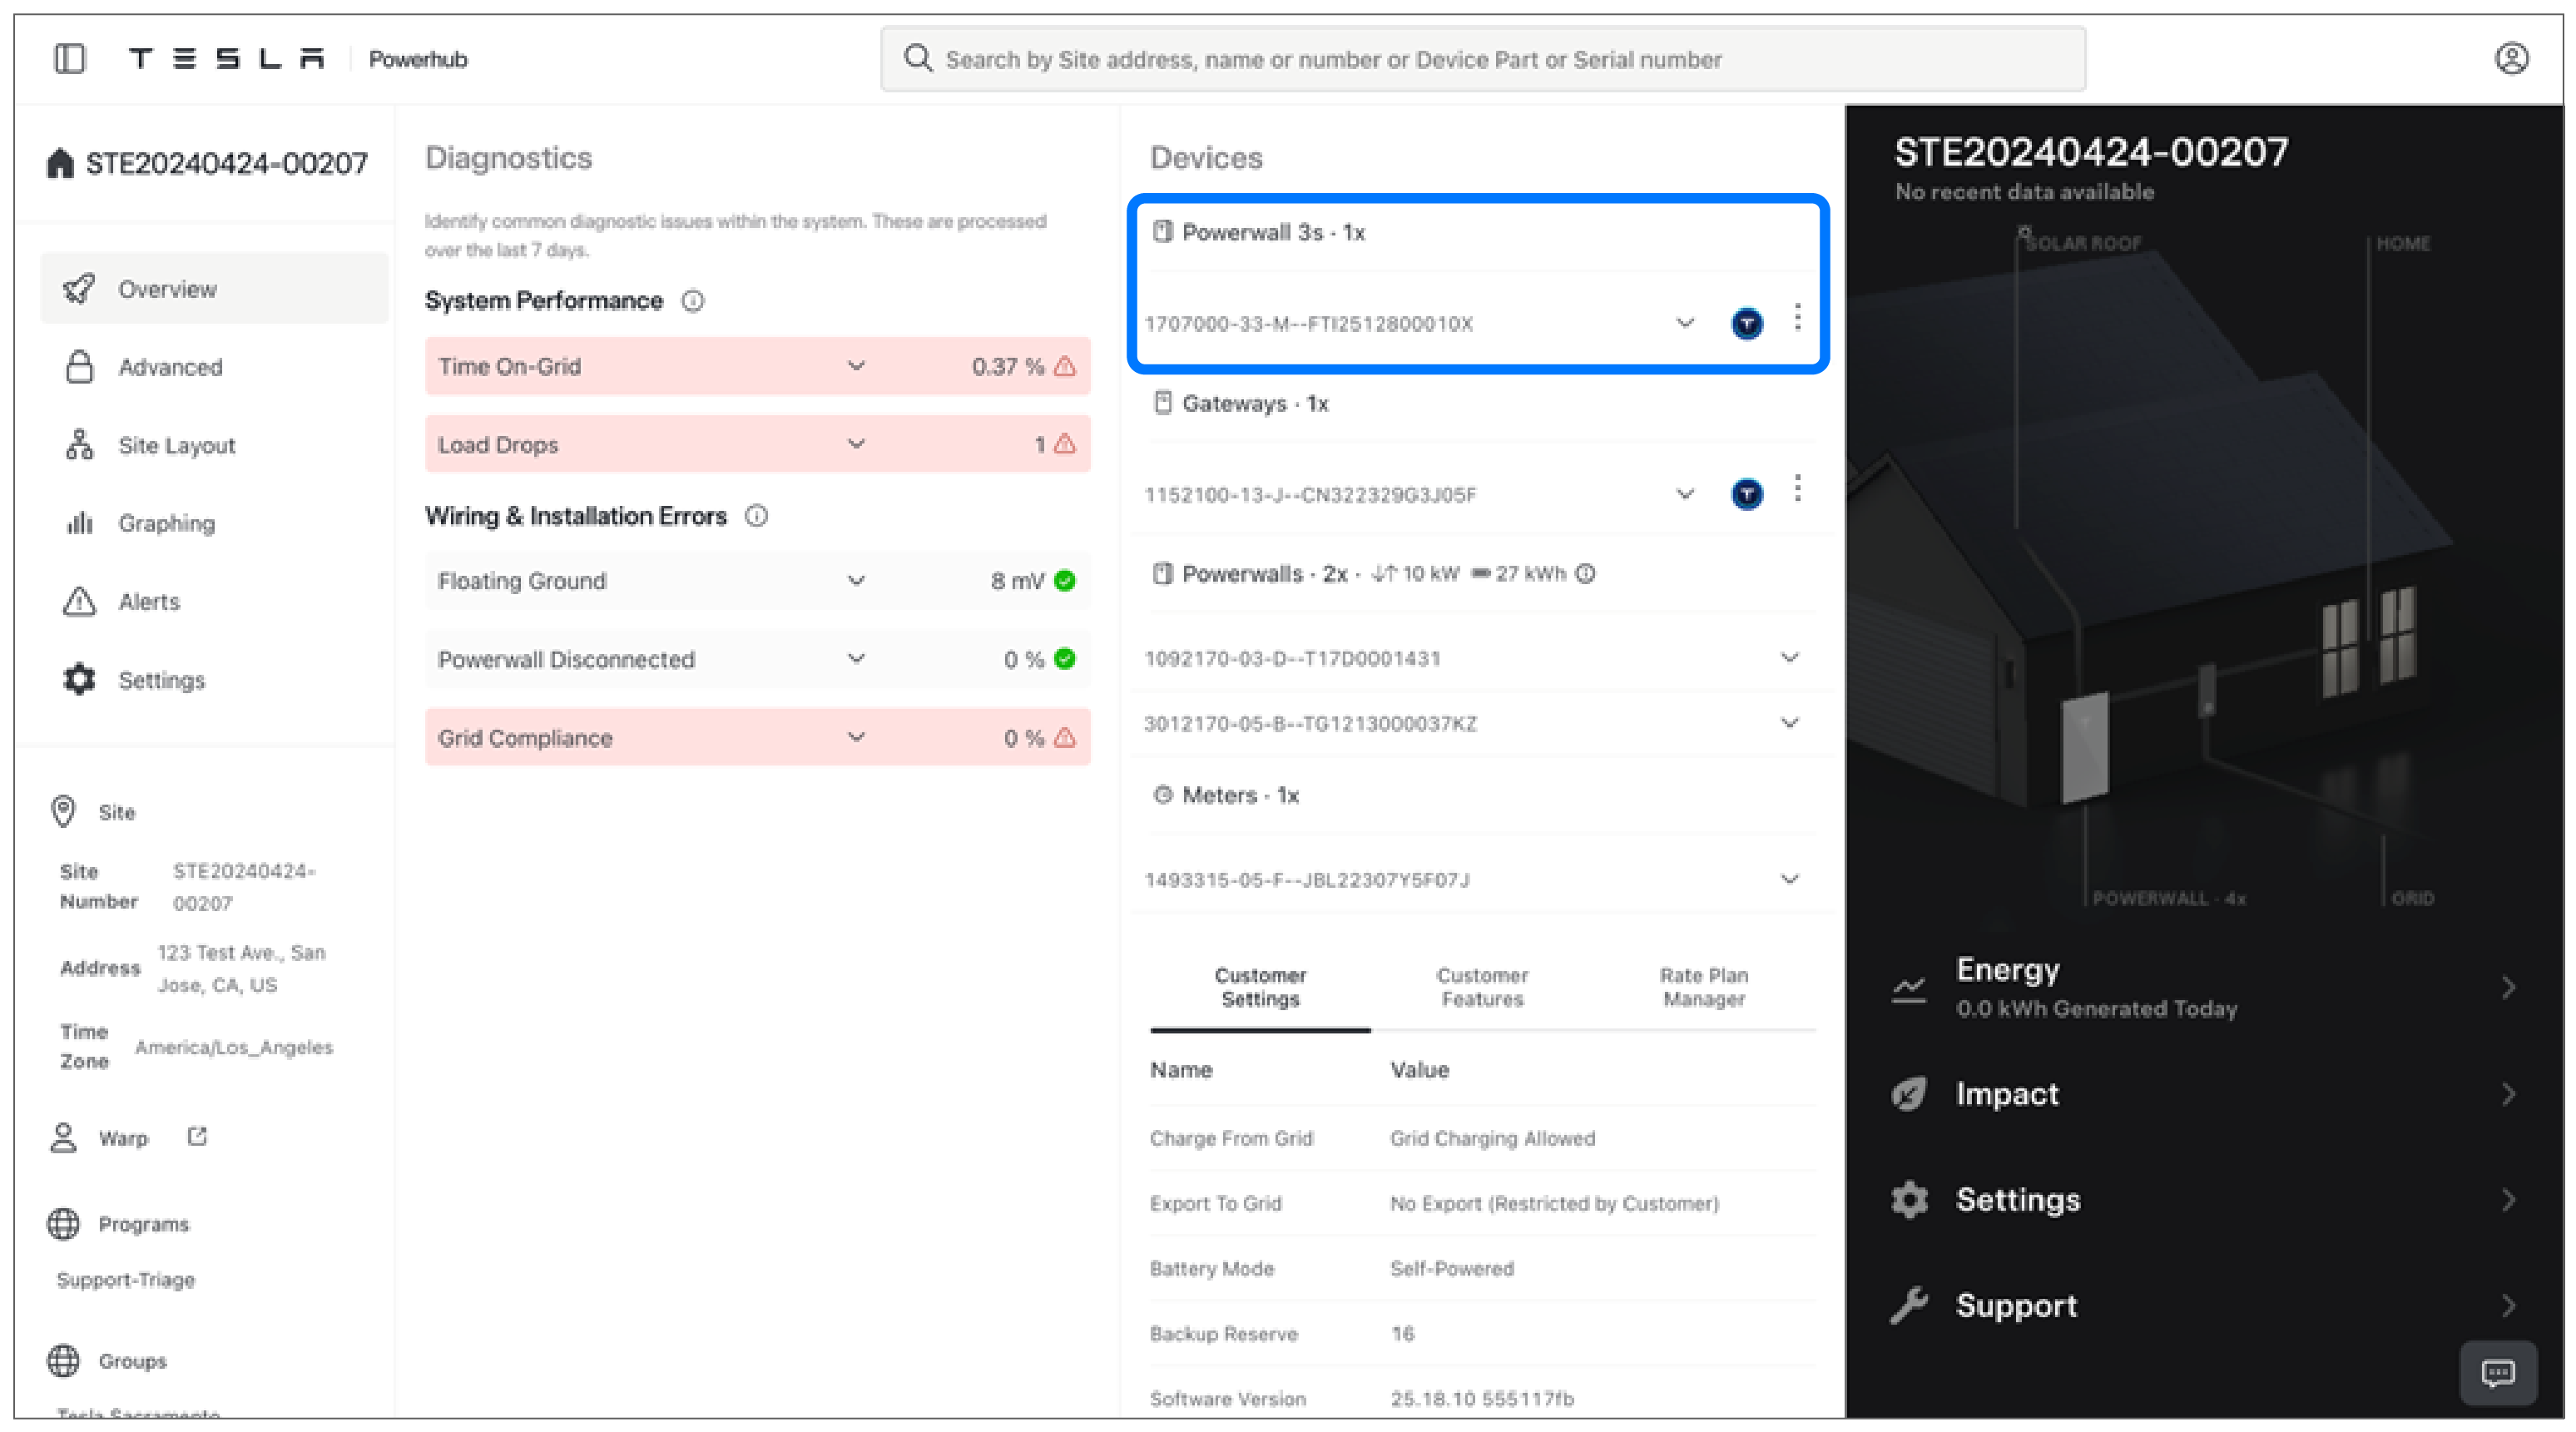Expand the Time On-Grid diagnostic row
The width and height of the screenshot is (2576, 1432).
[856, 366]
